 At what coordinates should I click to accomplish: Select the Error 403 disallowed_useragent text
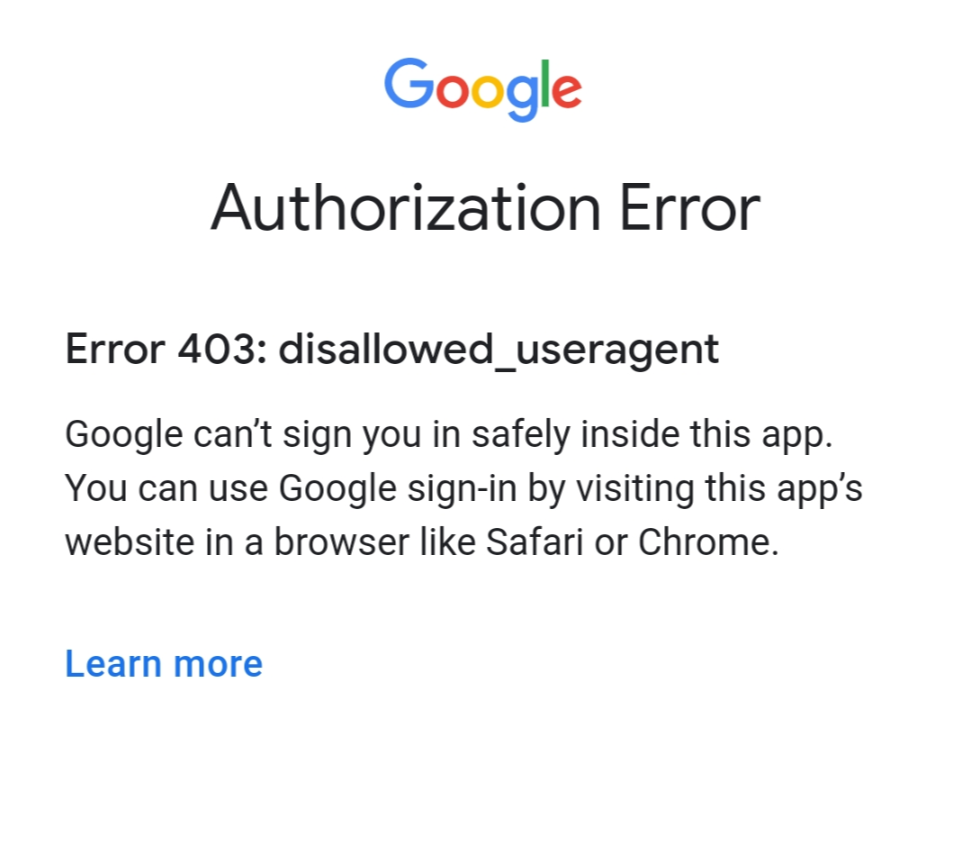(x=392, y=350)
